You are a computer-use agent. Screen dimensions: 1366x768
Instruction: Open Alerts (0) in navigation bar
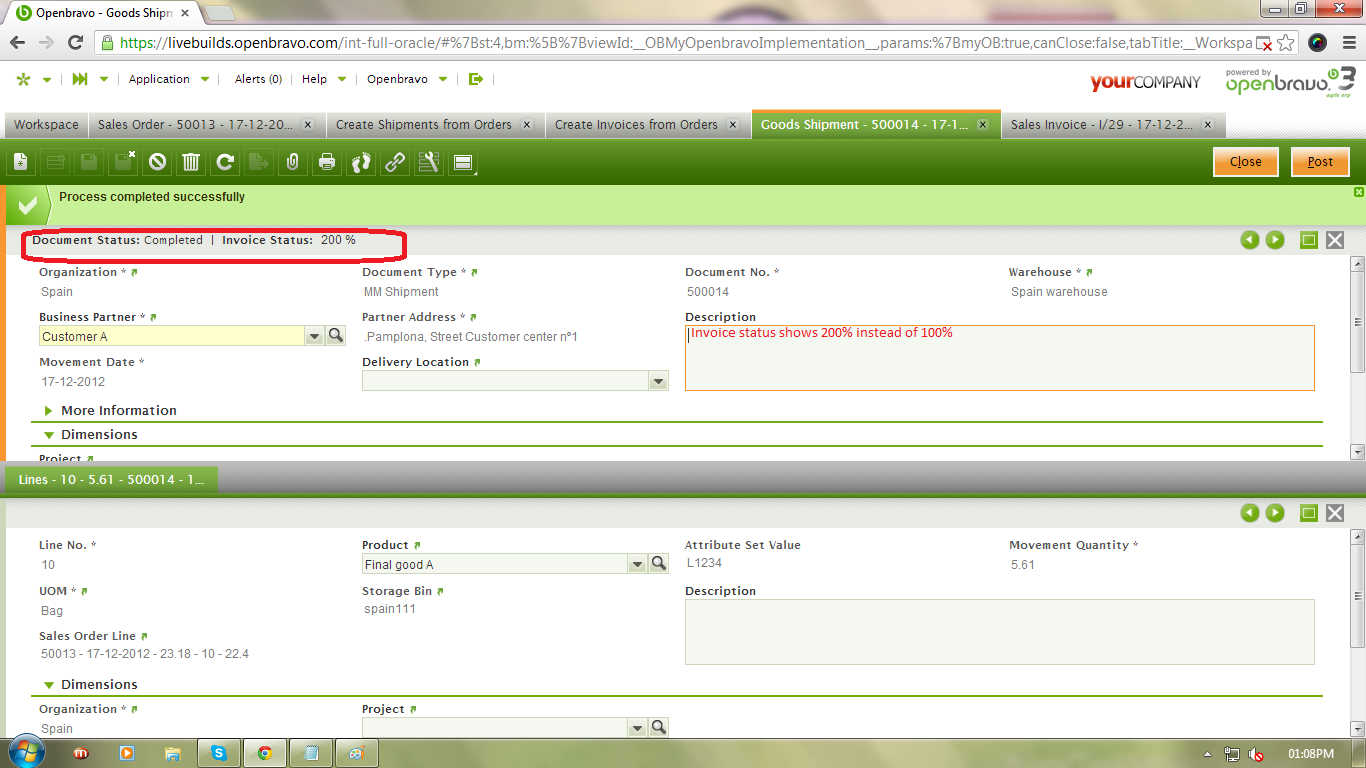click(258, 79)
